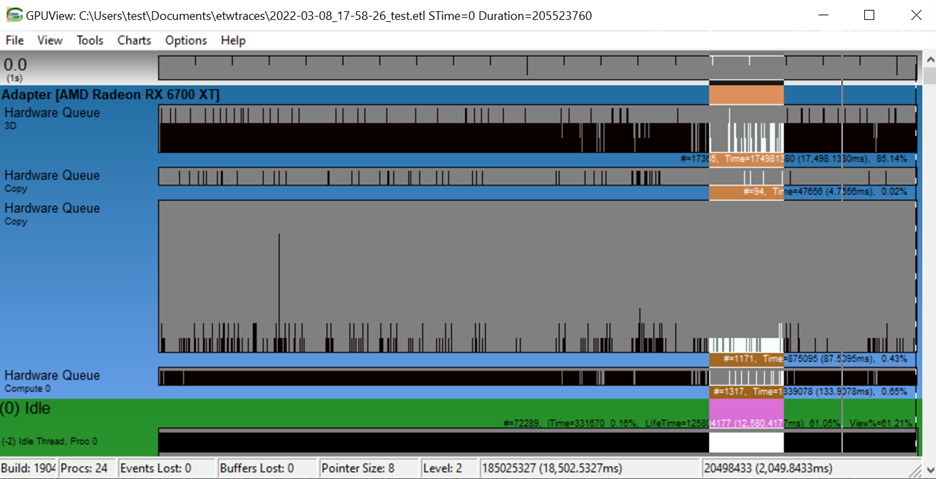The height and width of the screenshot is (479, 936).
Task: Select the Hardware Queue Compute 0 label
Action: coord(52,380)
